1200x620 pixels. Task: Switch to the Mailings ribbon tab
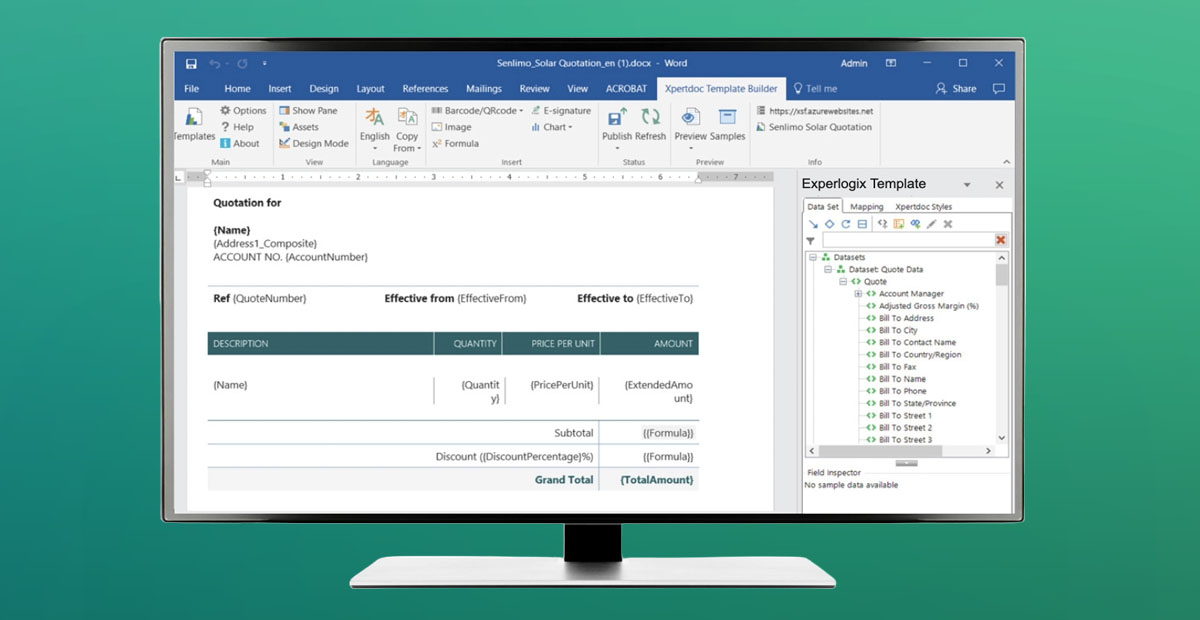click(x=484, y=89)
